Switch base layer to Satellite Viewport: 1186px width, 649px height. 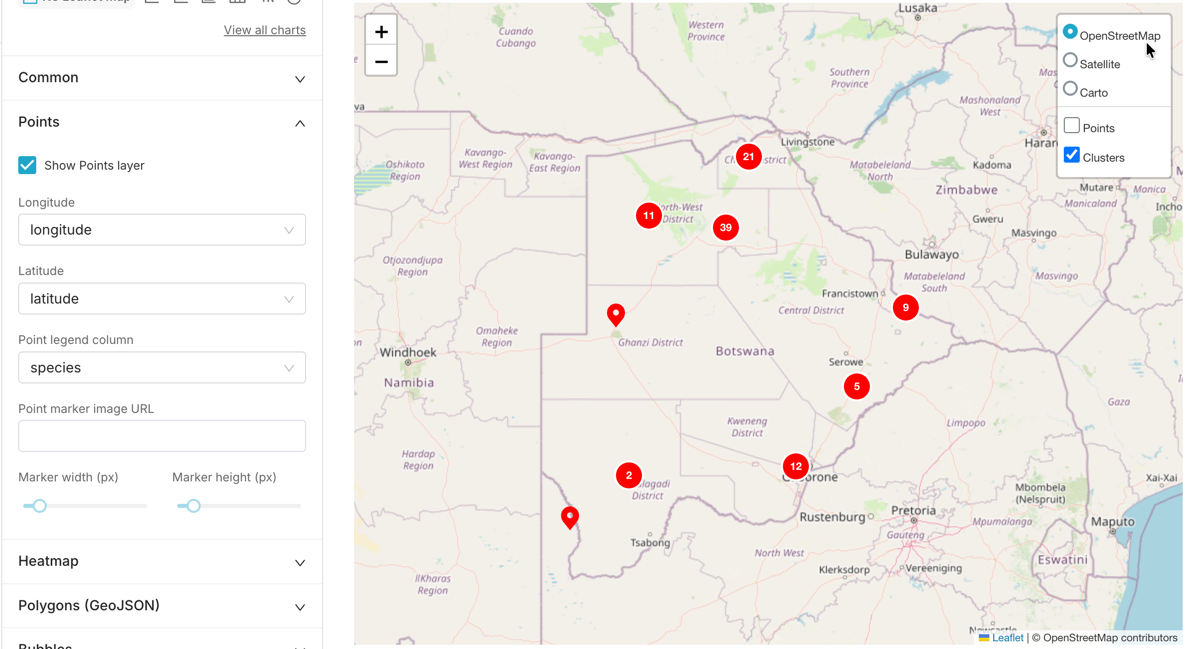tap(1070, 60)
